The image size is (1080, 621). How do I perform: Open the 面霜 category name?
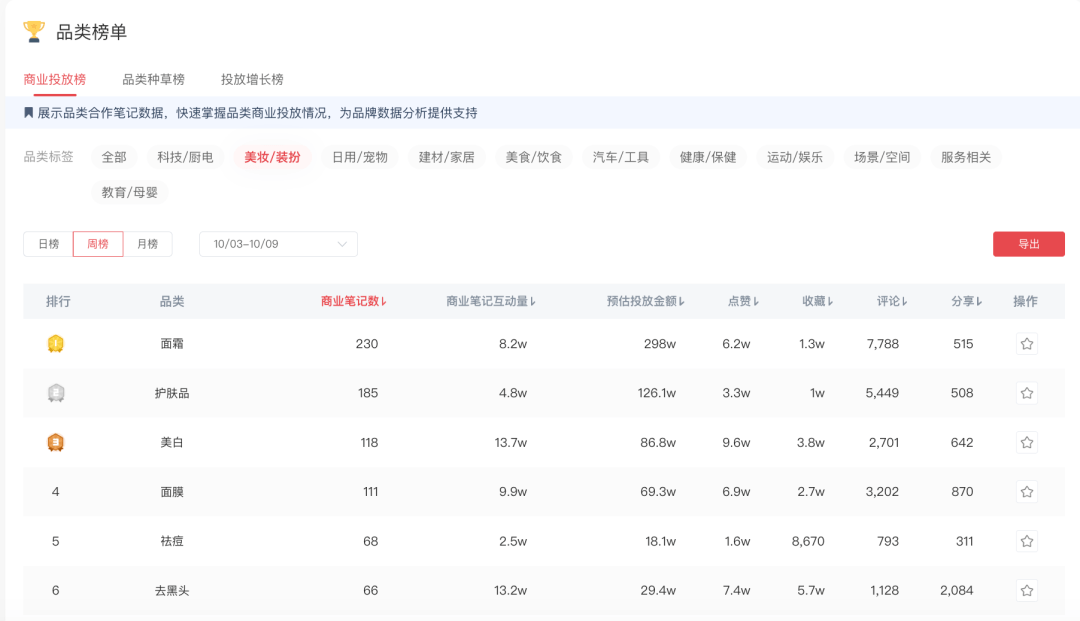pos(172,344)
